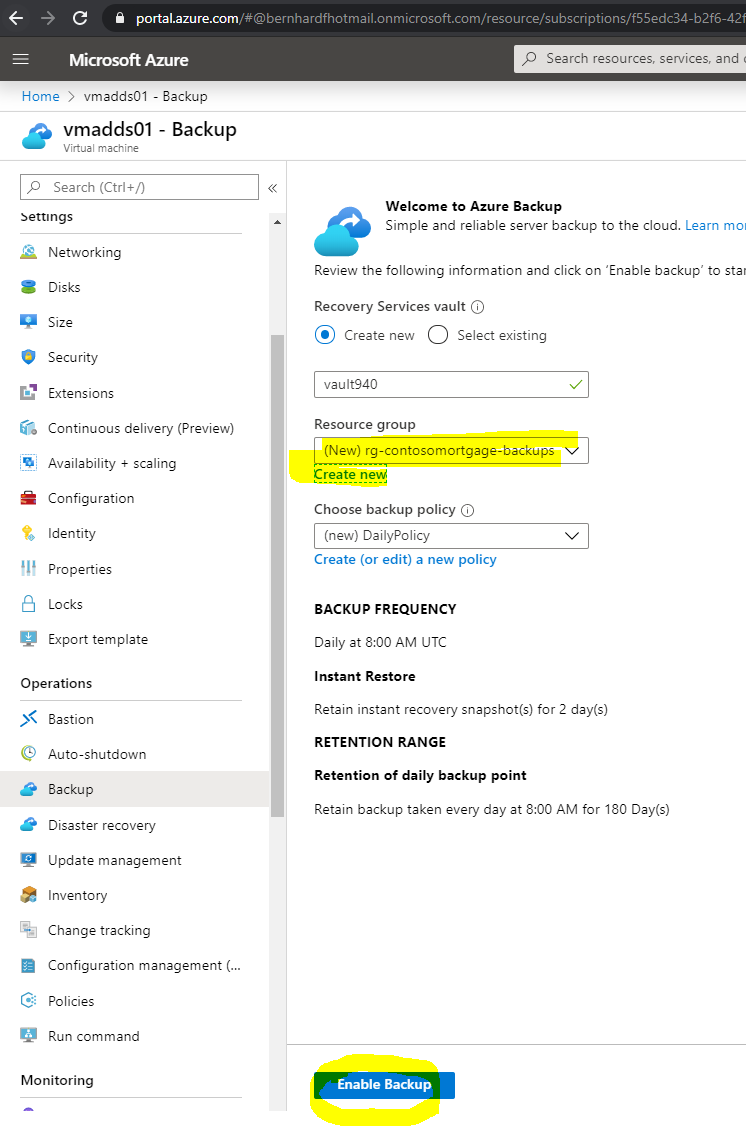This screenshot has width=746, height=1126.
Task: Click the browser address bar URL
Action: [439, 18]
